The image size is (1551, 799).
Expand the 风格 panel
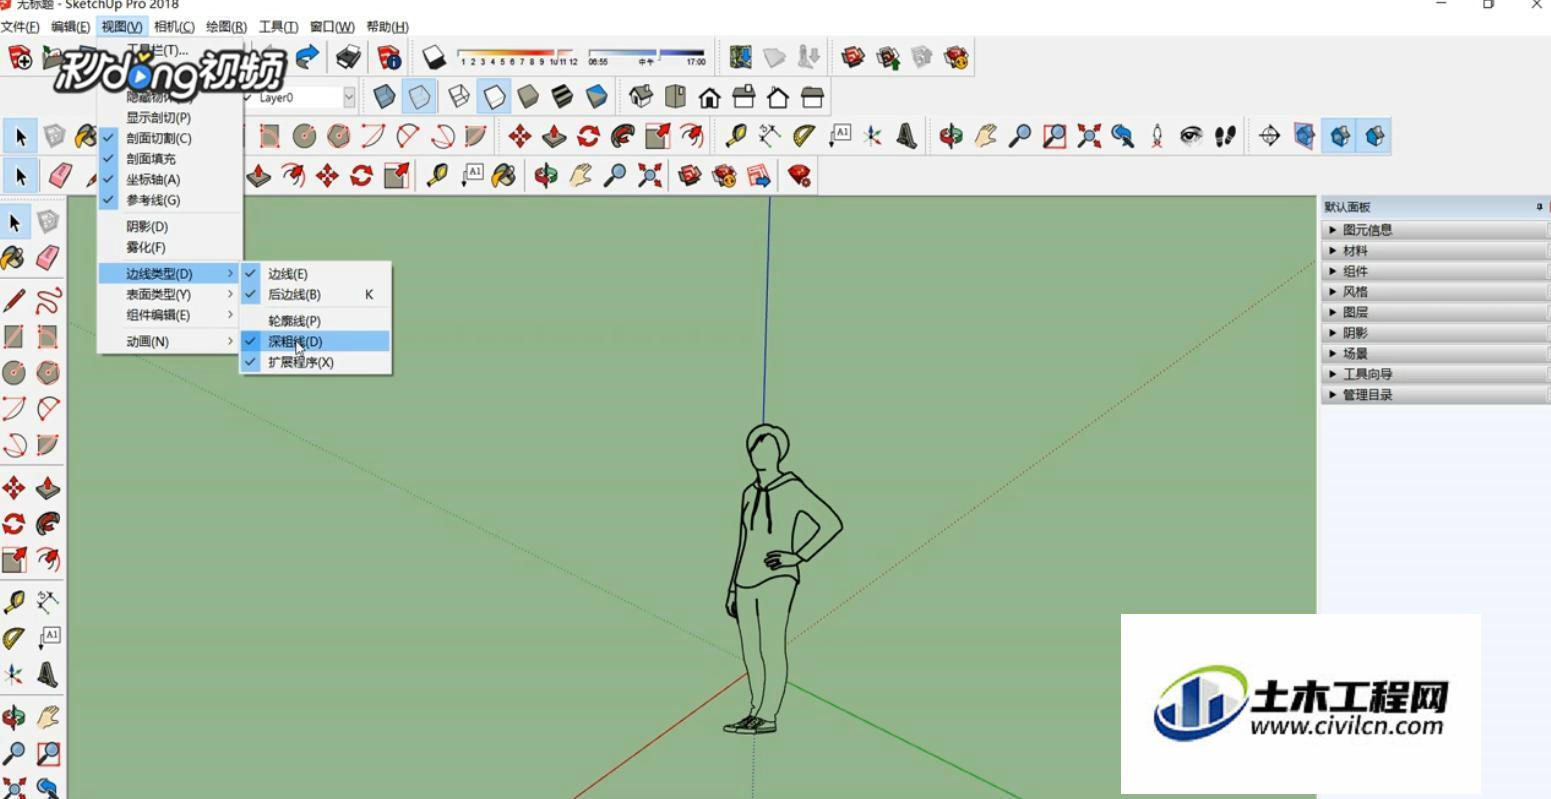pos(1435,292)
